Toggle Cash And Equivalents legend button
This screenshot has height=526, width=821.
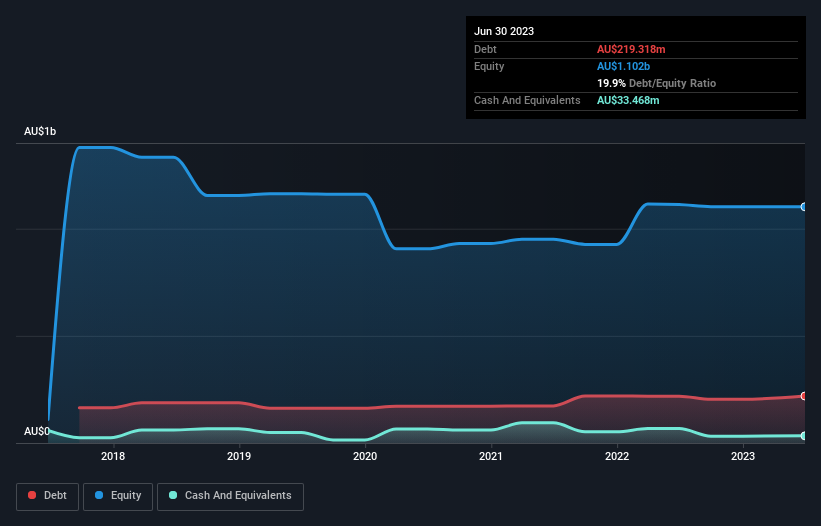coord(230,496)
